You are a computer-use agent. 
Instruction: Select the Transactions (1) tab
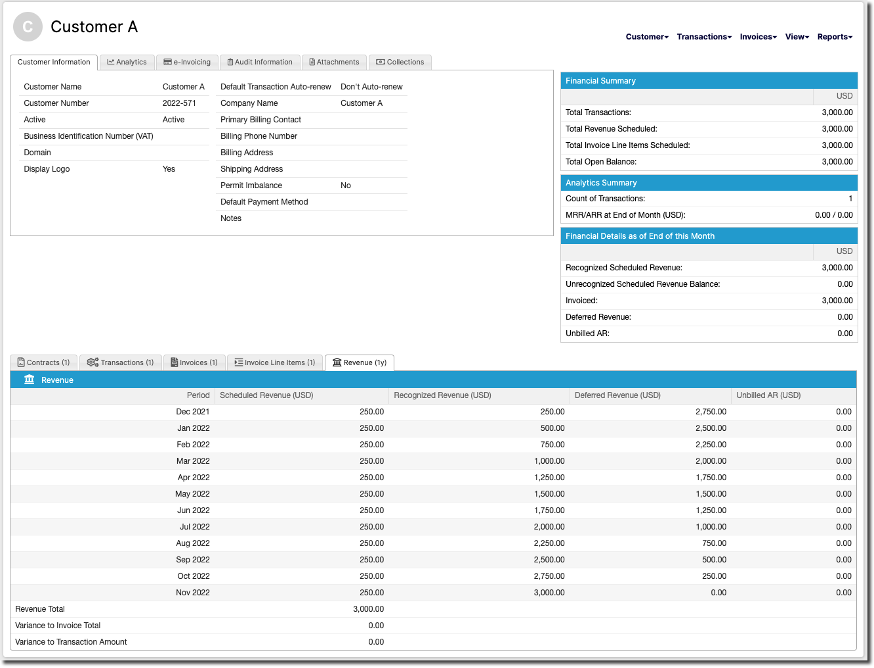(120, 362)
